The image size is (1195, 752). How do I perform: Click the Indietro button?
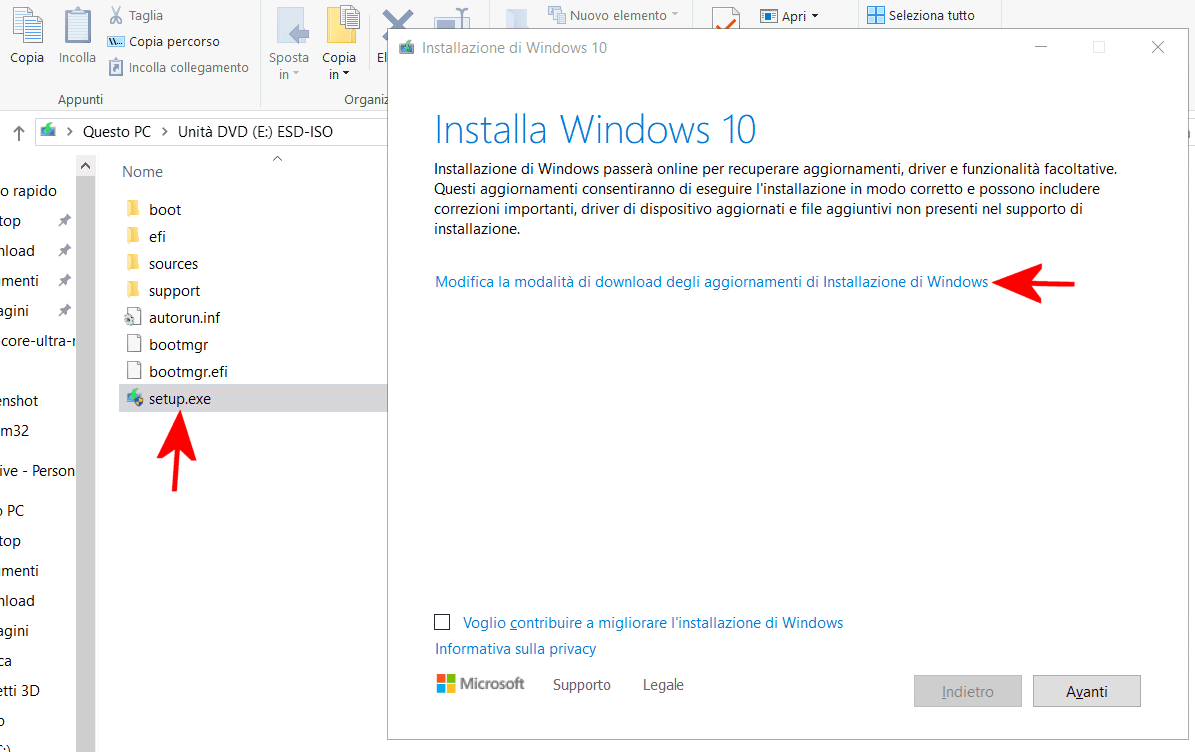click(x=968, y=691)
